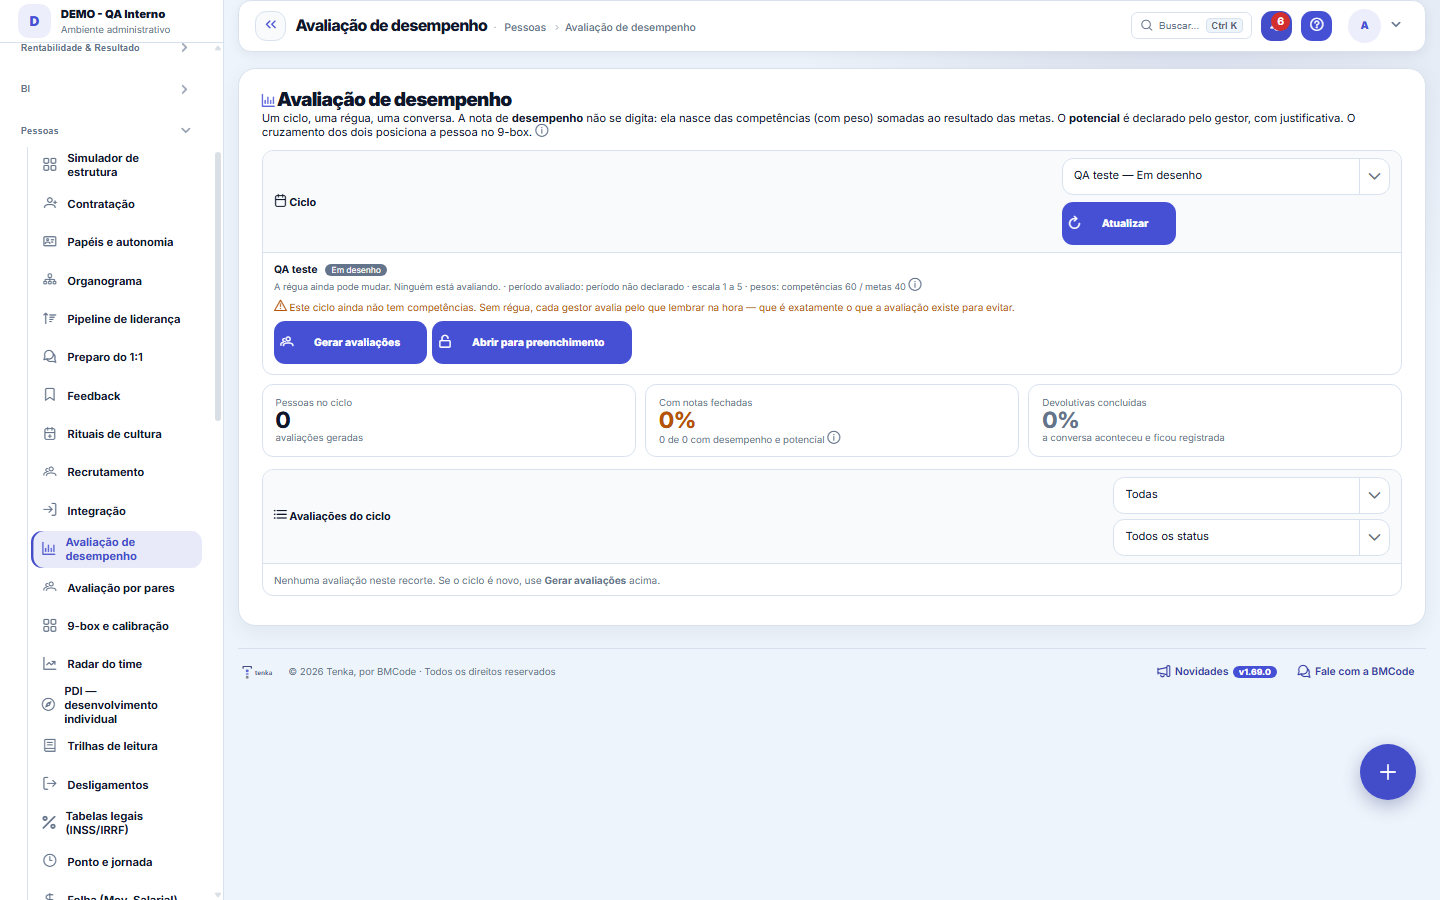Expand the user menu chevron
This screenshot has width=1440, height=900.
(x=1396, y=25)
